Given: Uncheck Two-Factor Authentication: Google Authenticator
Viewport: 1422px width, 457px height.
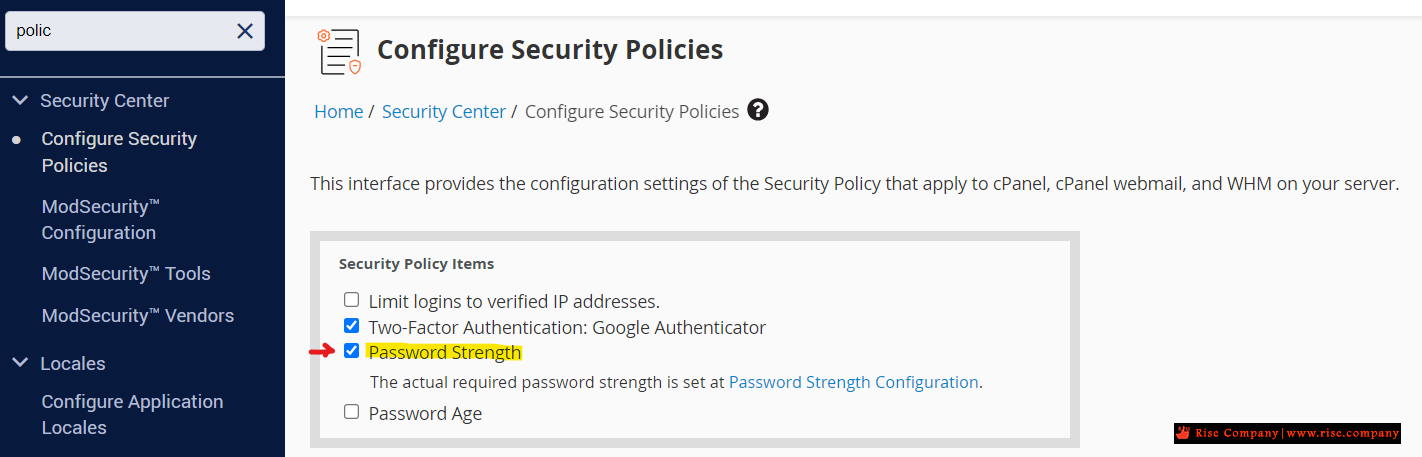Looking at the screenshot, I should [x=351, y=325].
